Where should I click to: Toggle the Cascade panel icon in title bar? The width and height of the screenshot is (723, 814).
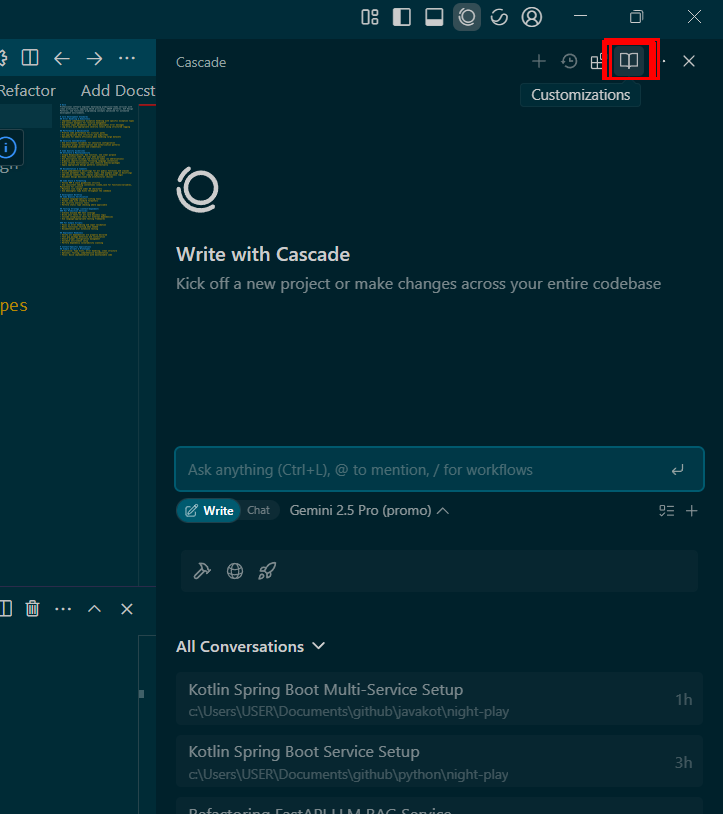click(x=467, y=17)
